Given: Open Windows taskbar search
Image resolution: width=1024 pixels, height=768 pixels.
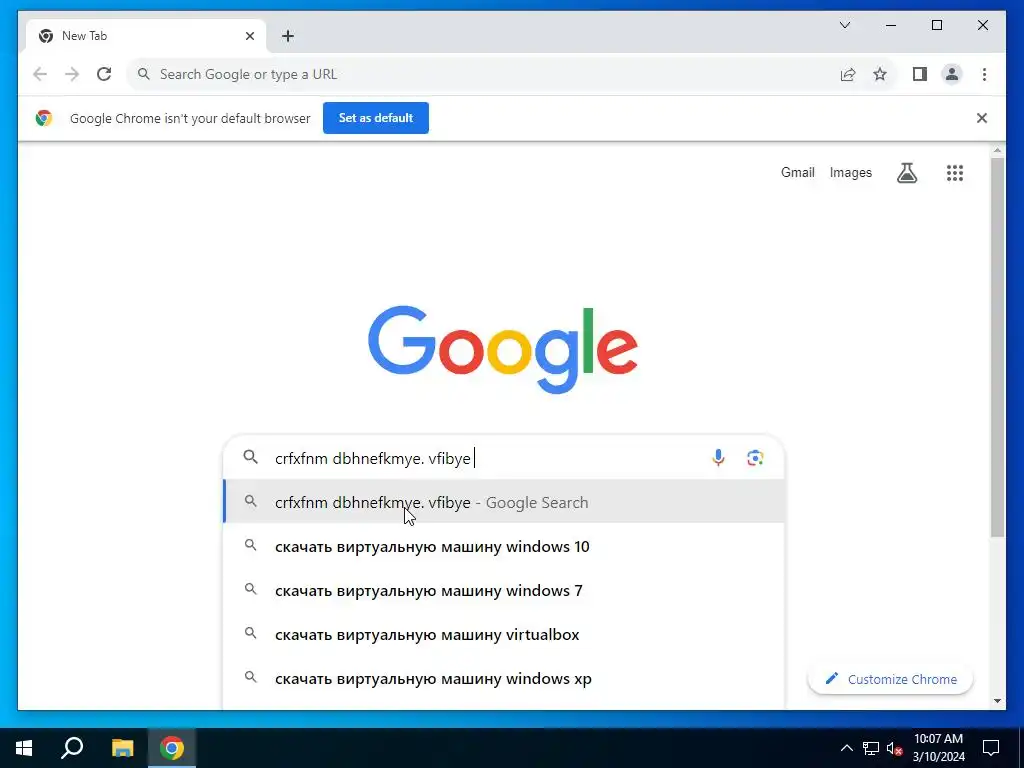Looking at the screenshot, I should click(72, 748).
